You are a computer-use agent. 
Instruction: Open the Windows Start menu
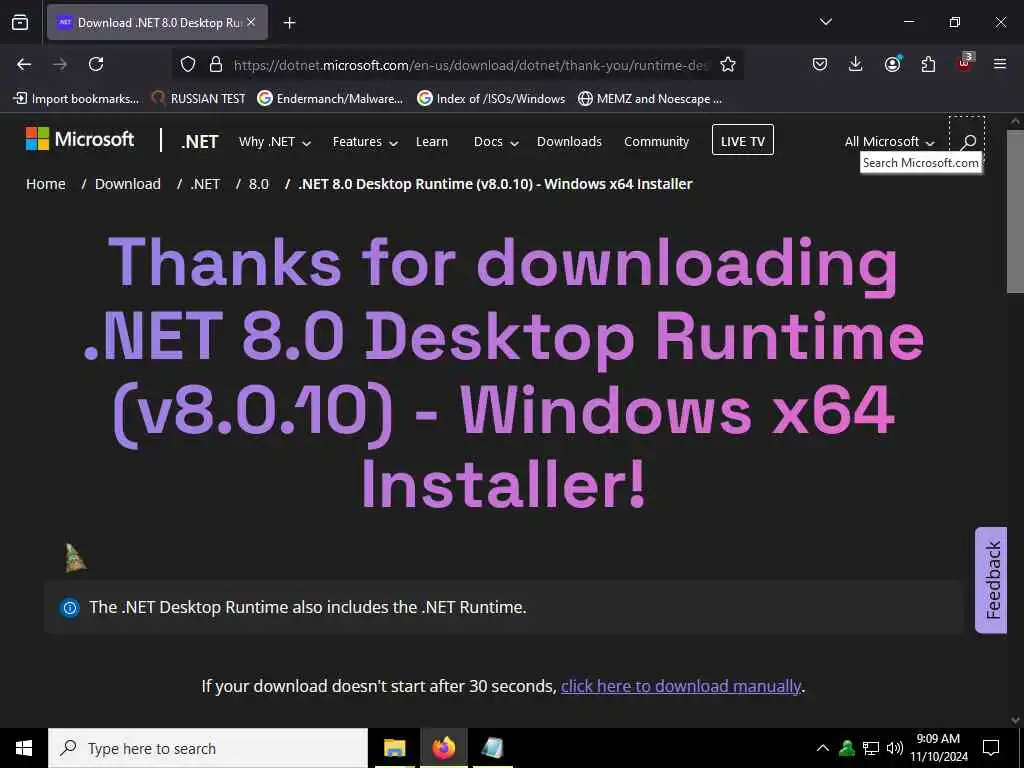click(24, 748)
